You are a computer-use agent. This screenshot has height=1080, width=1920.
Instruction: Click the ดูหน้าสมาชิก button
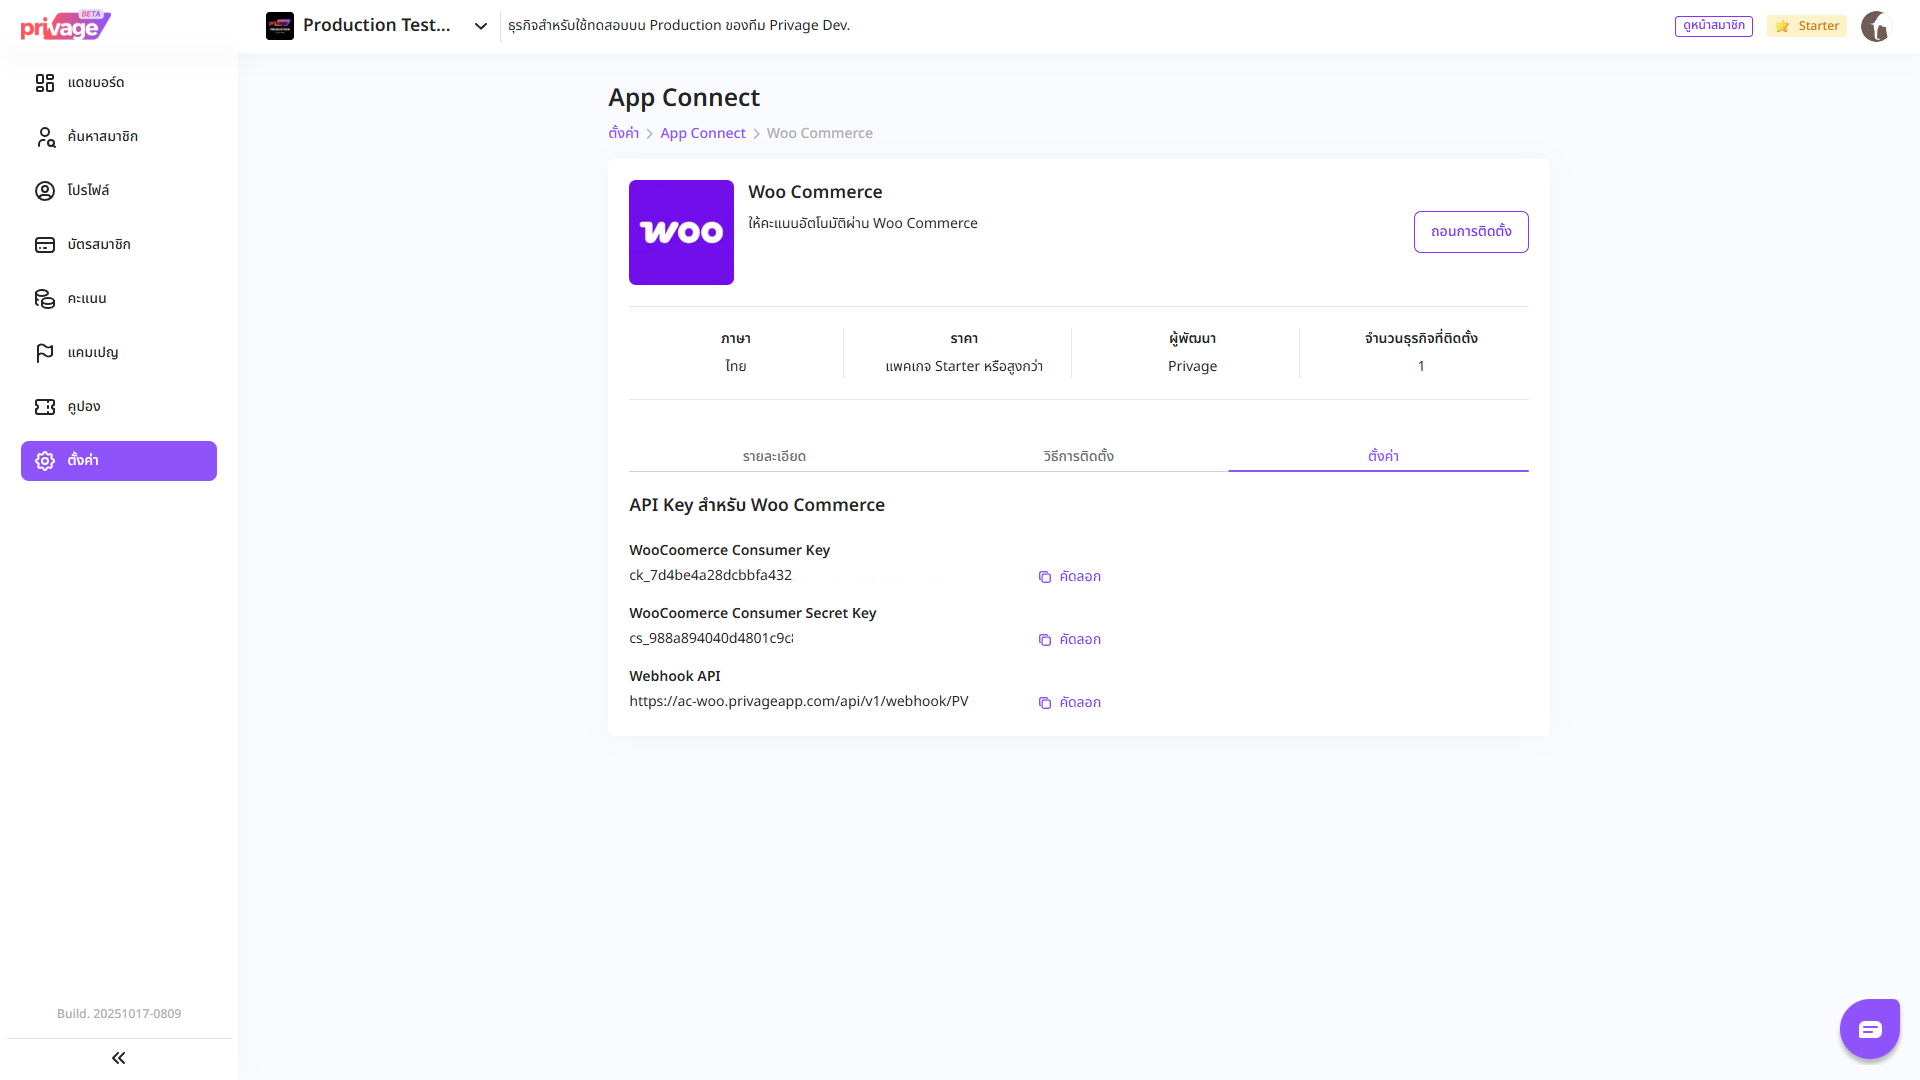1713,26
